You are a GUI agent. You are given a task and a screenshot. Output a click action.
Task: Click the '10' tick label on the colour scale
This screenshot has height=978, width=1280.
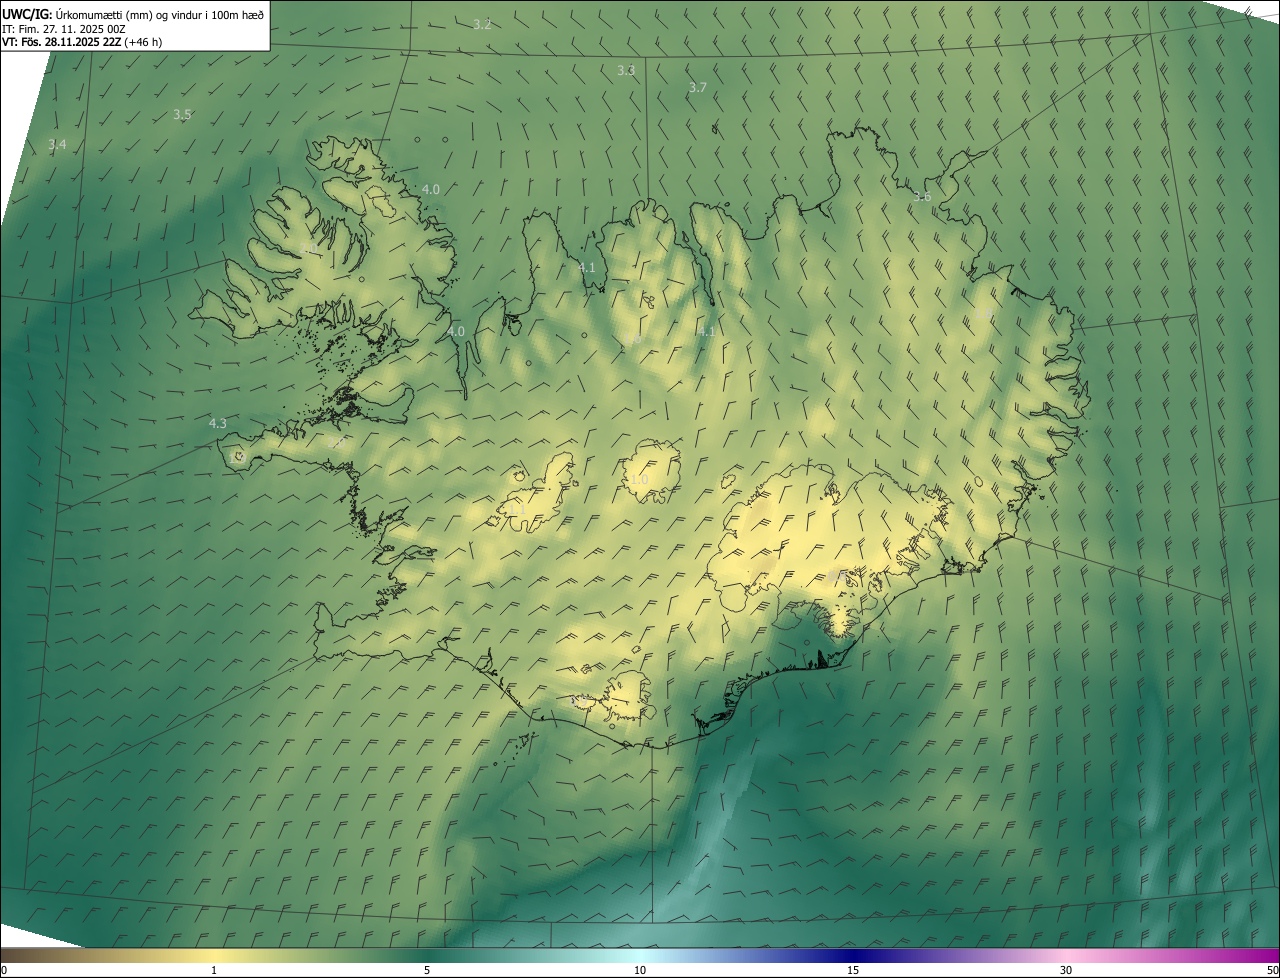click(640, 971)
